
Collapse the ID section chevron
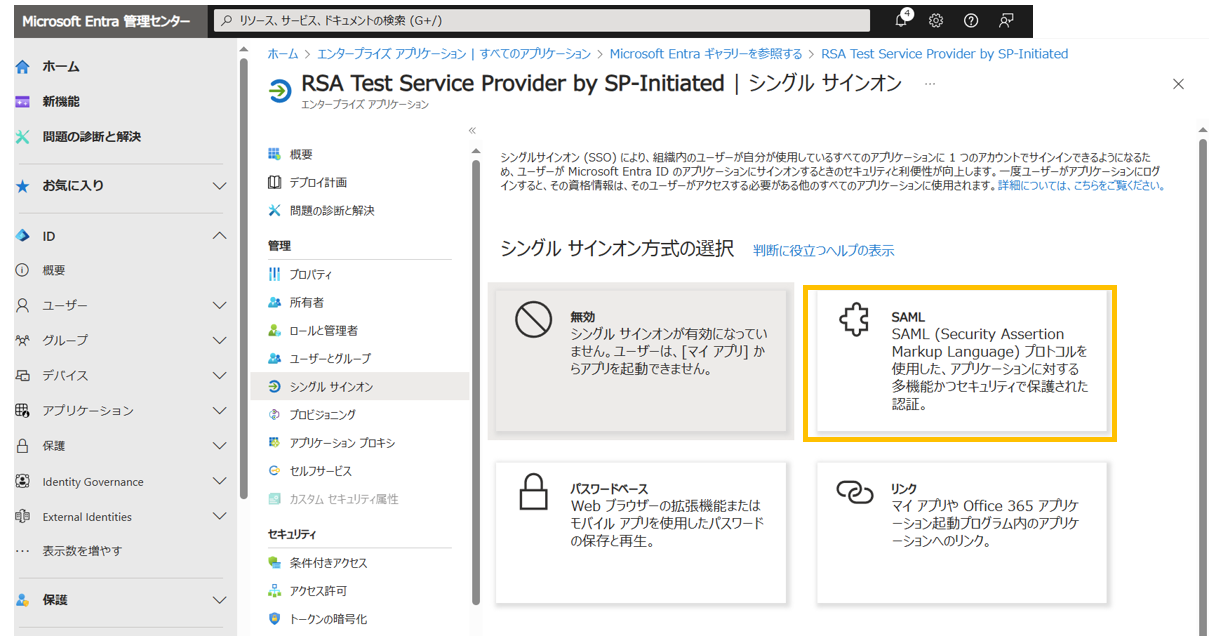coord(220,236)
